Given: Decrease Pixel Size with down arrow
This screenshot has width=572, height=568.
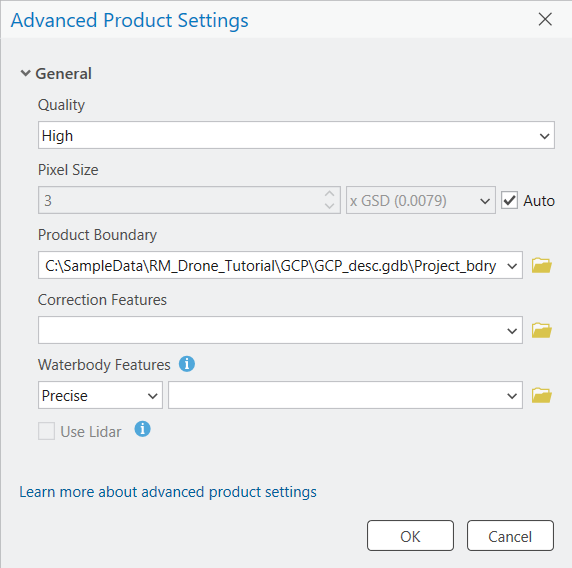Looking at the screenshot, I should [329, 206].
